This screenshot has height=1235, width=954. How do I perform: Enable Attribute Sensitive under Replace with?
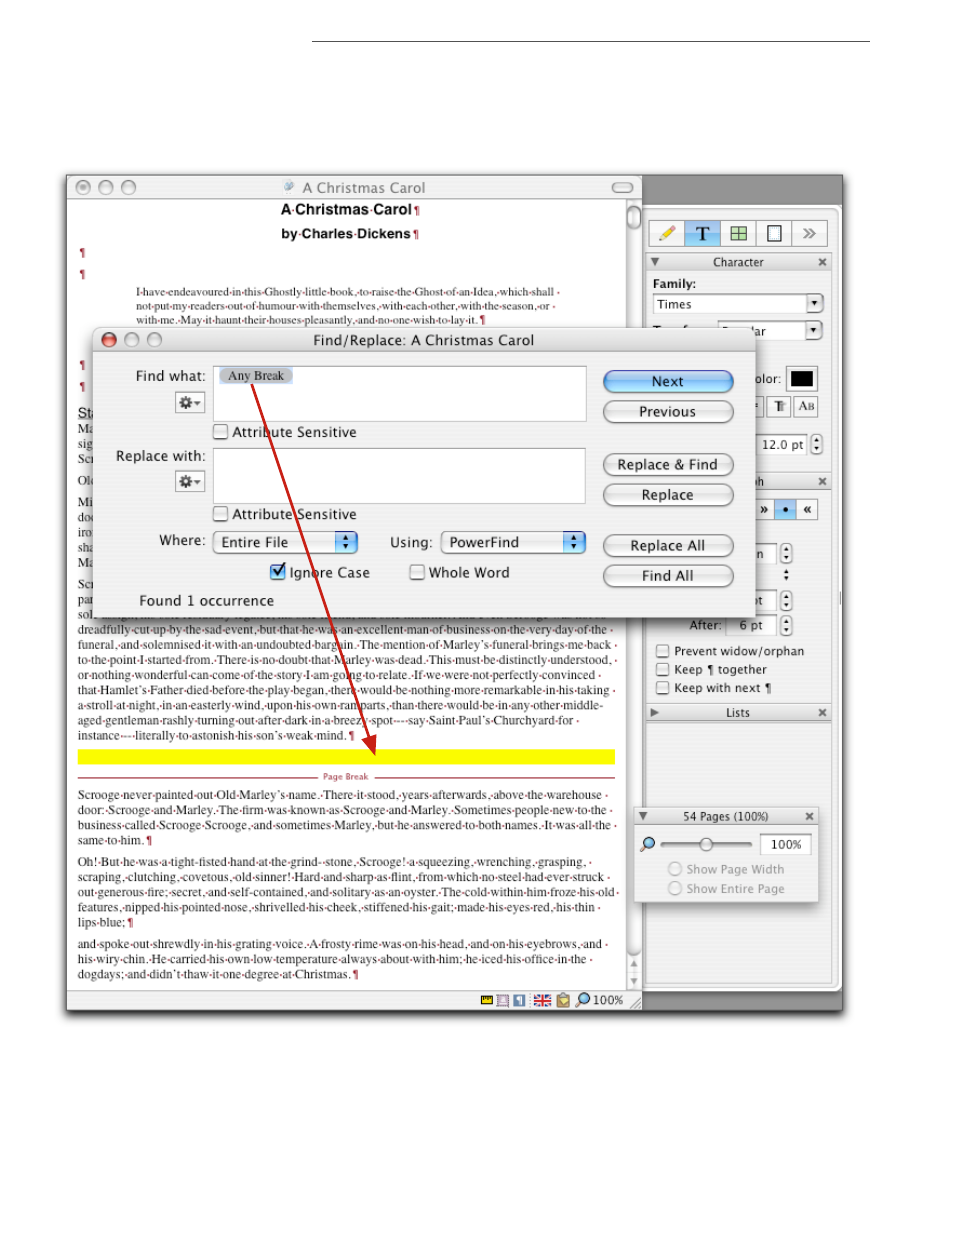221,514
